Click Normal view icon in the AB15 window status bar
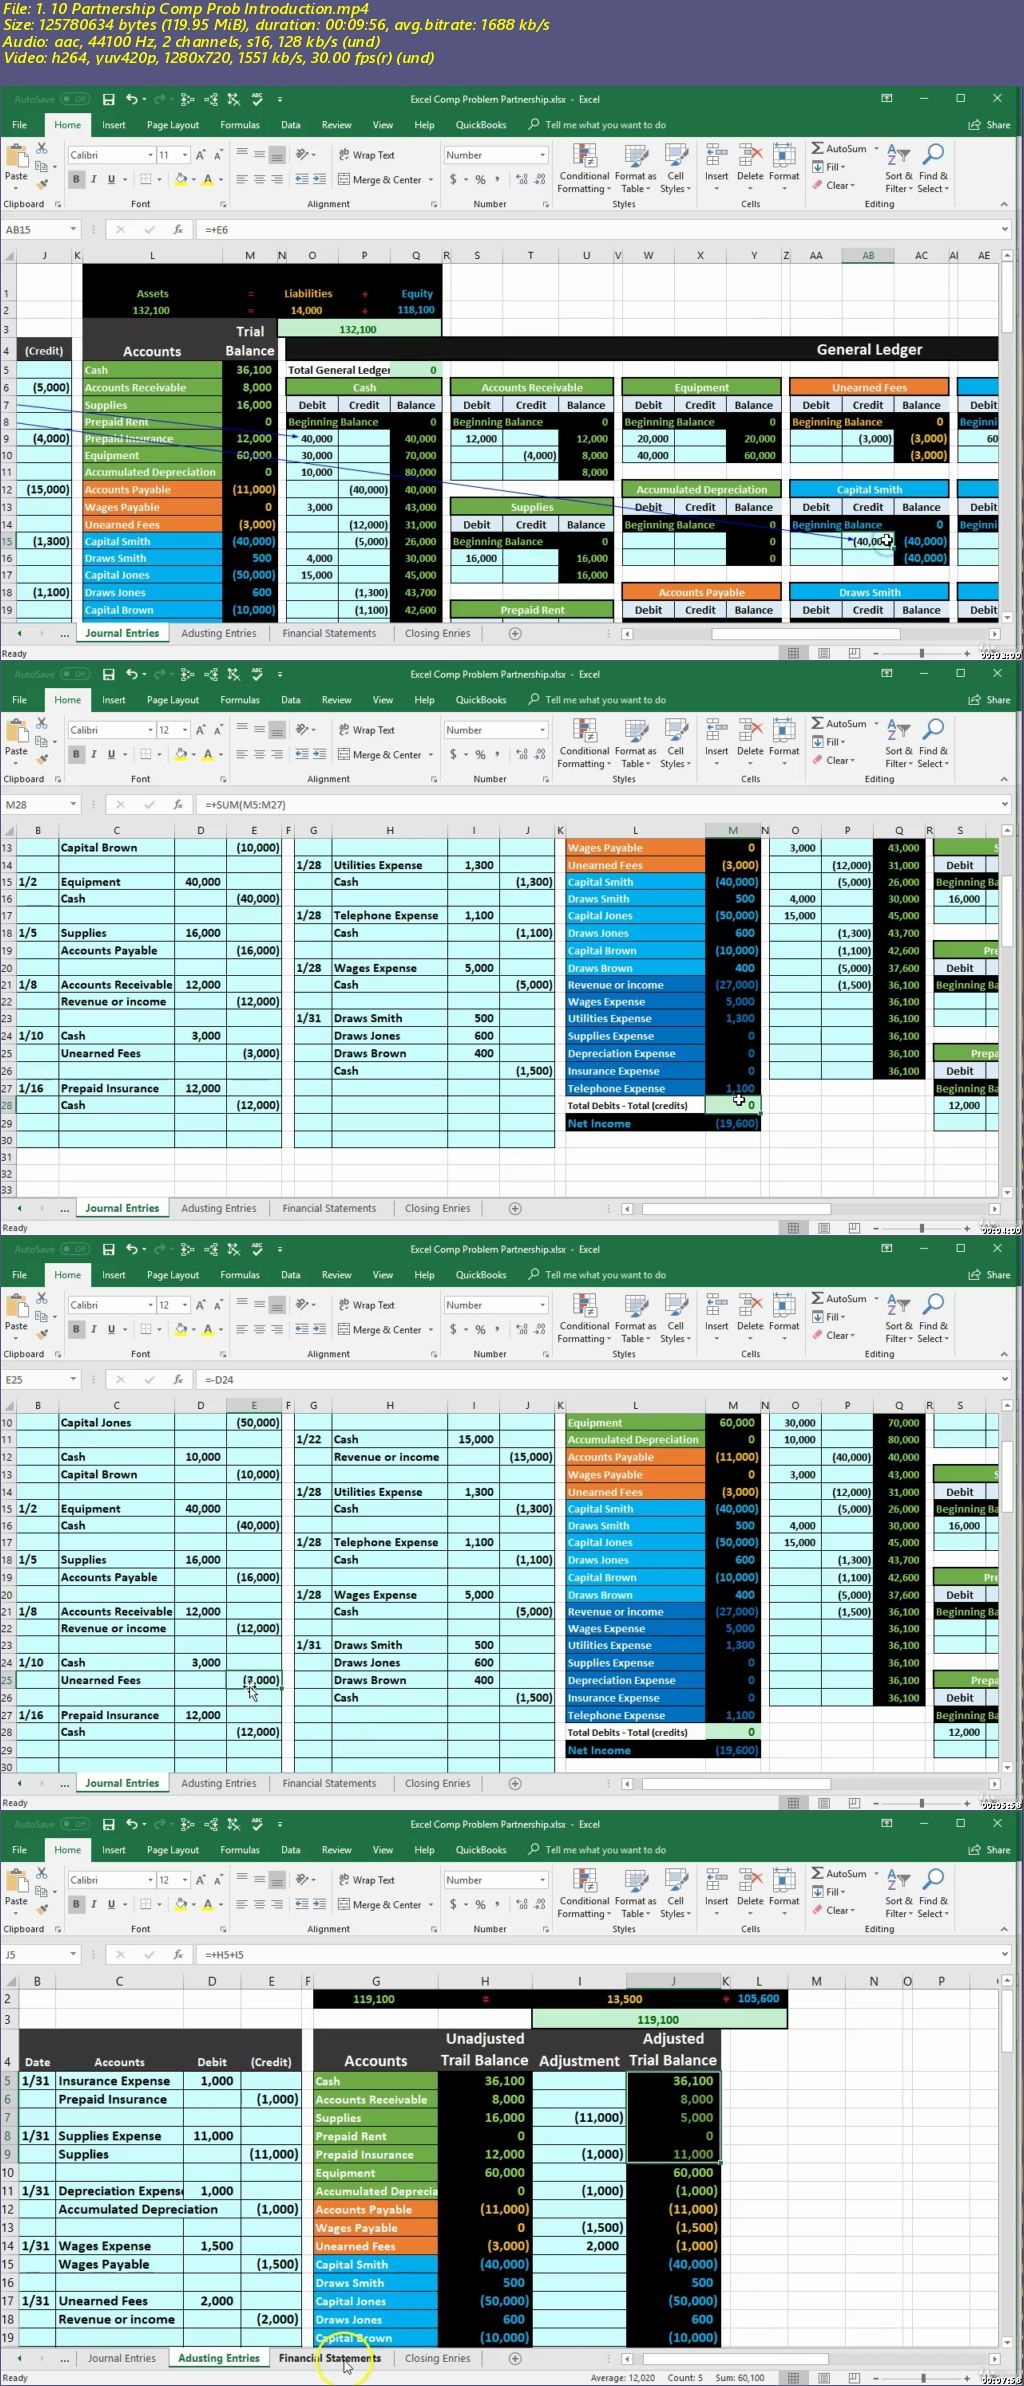1024x2386 pixels. coord(793,653)
